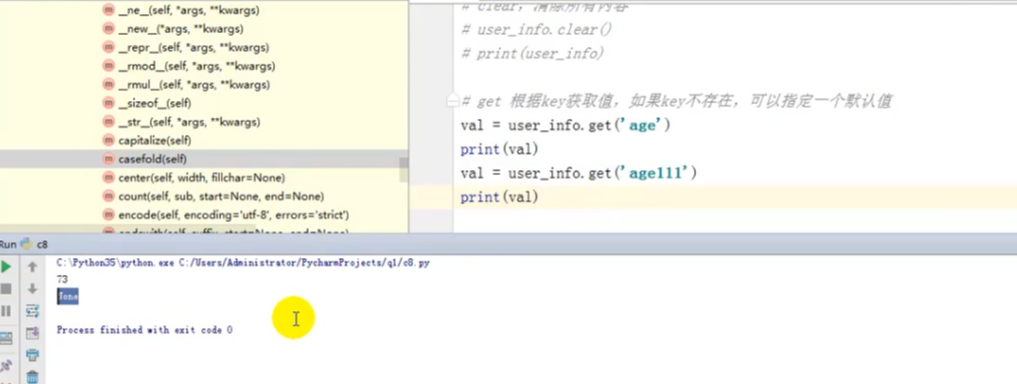The width and height of the screenshot is (1017, 384).
Task: Place cursor in last highlighted print(val) line
Action: coord(499,197)
